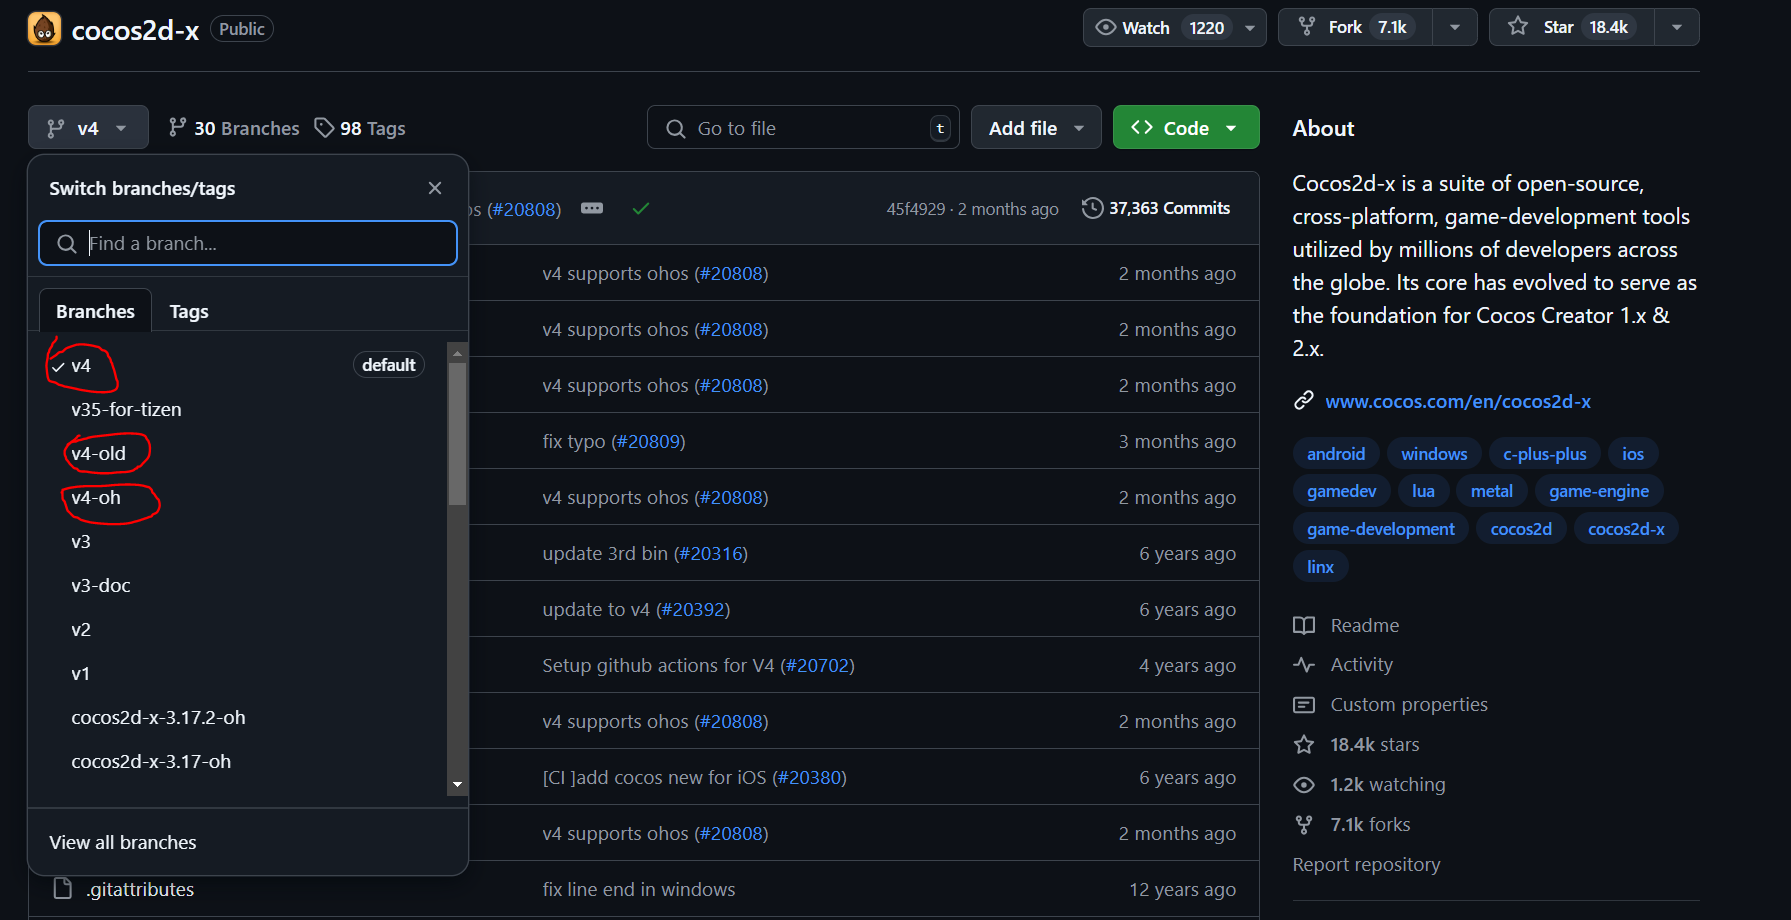Image resolution: width=1791 pixels, height=920 pixels.
Task: Click the website link chain icon
Action: (x=1304, y=401)
